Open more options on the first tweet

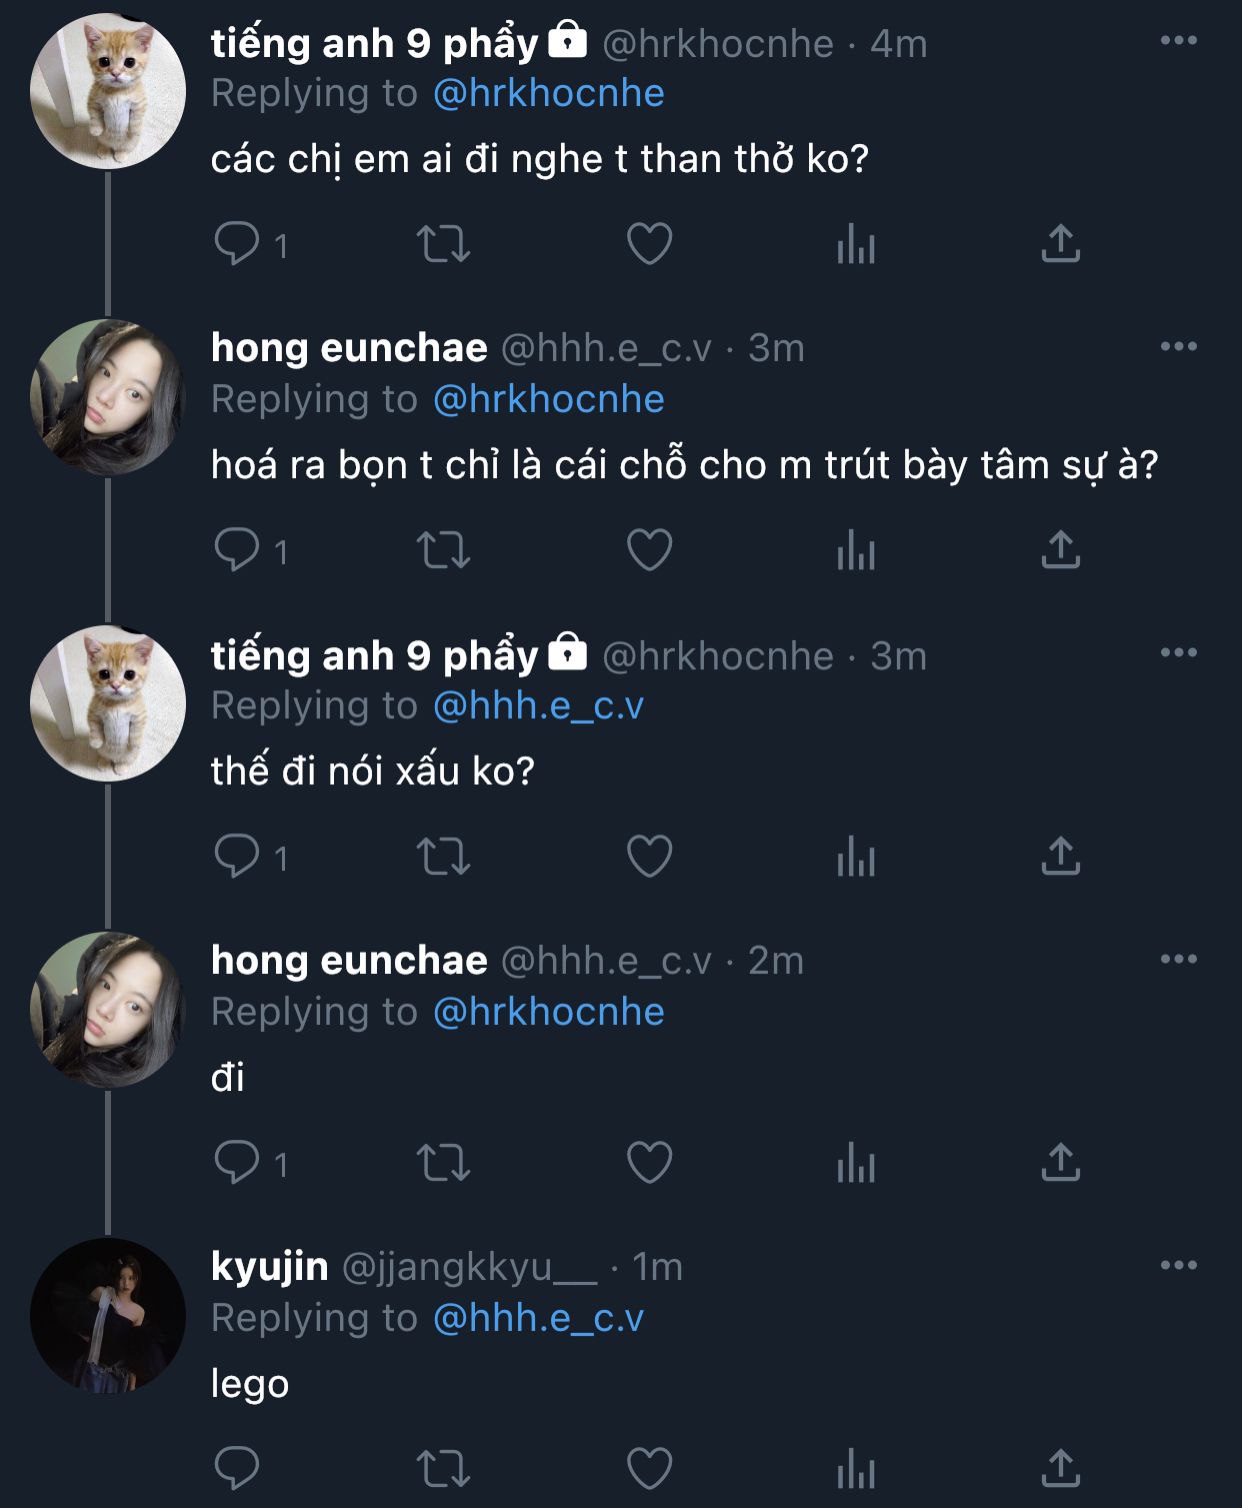(1178, 40)
